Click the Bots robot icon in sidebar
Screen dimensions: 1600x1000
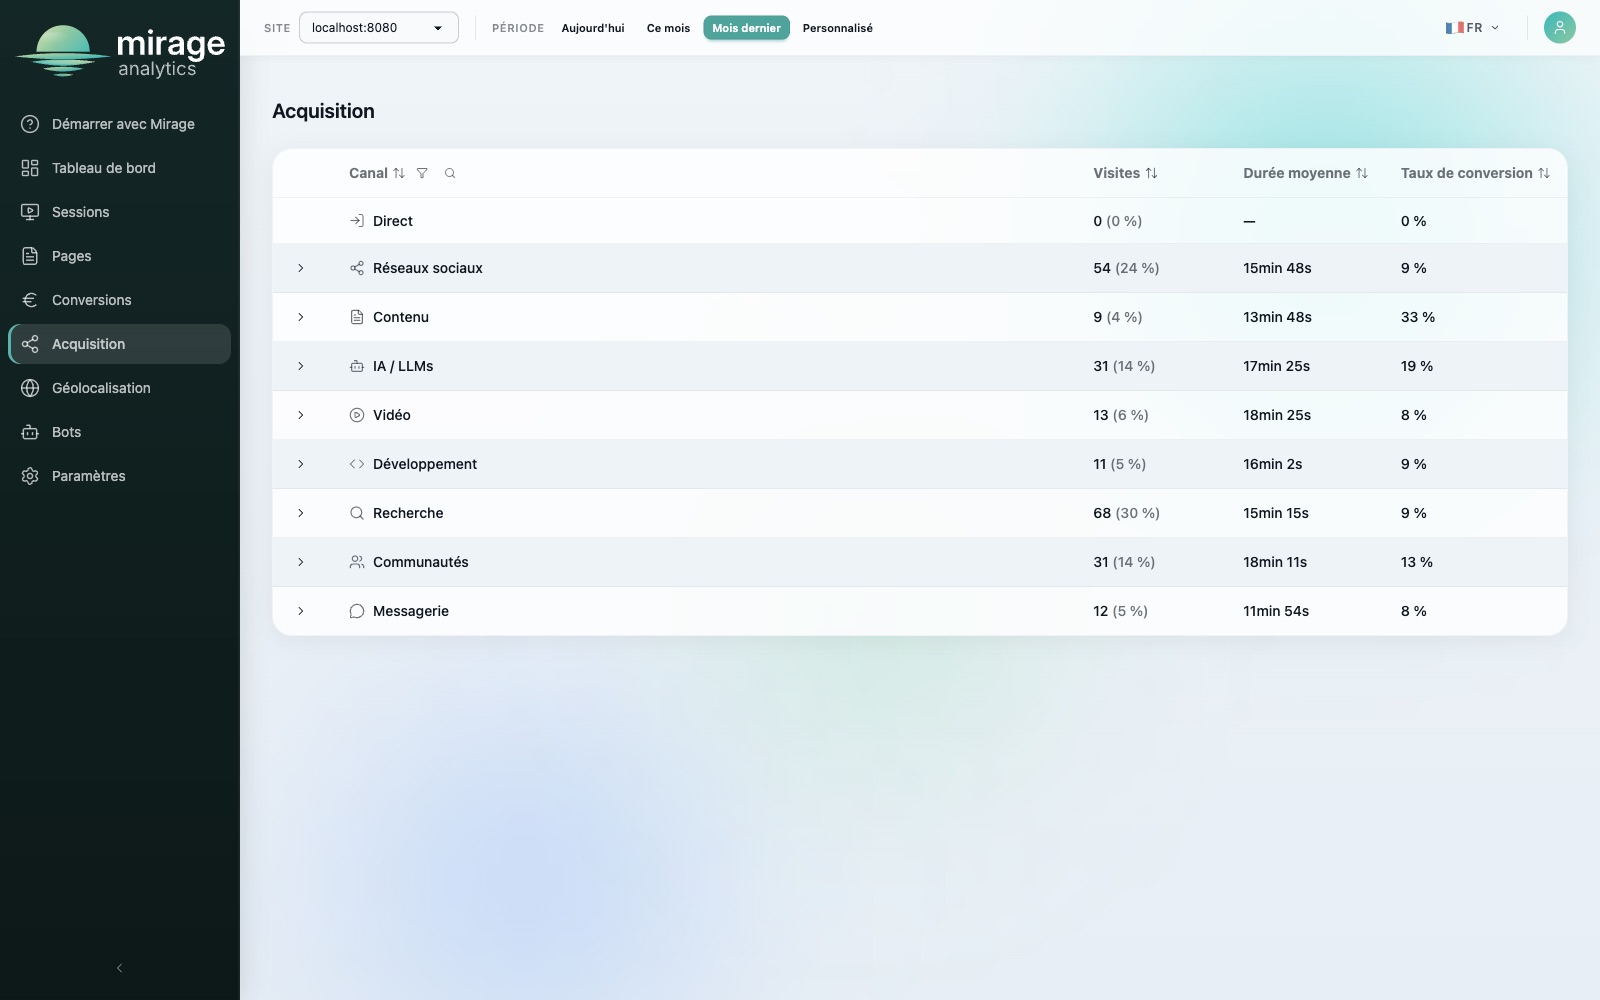30,432
